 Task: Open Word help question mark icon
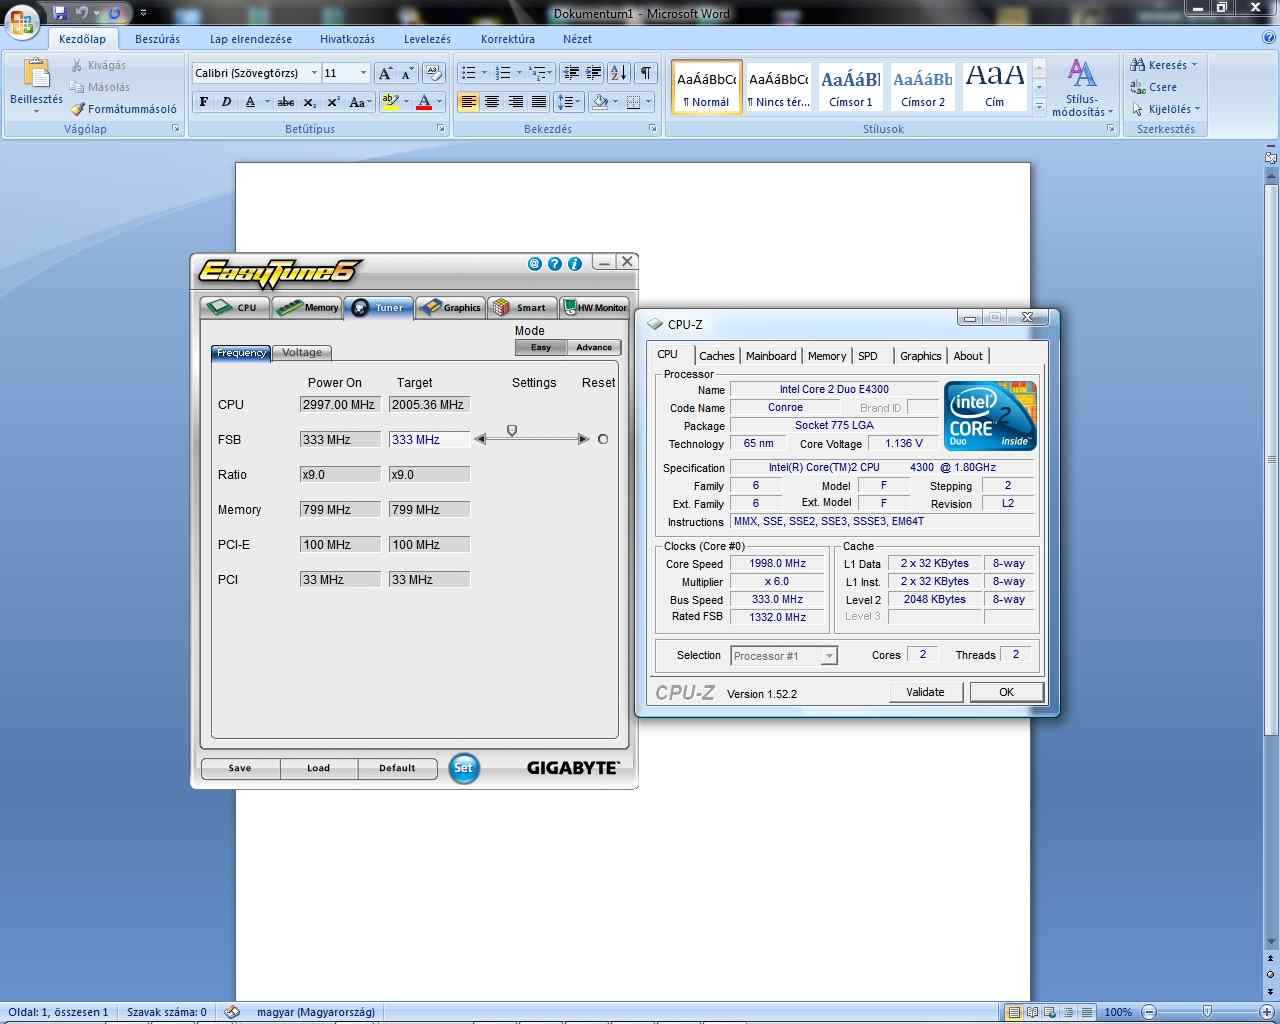coord(1269,38)
